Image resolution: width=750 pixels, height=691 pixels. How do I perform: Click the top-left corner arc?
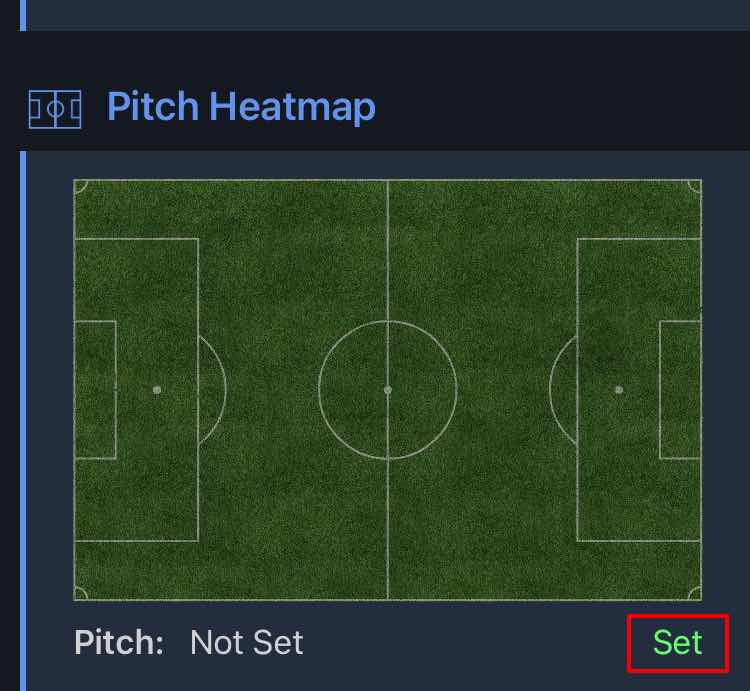click(80, 185)
